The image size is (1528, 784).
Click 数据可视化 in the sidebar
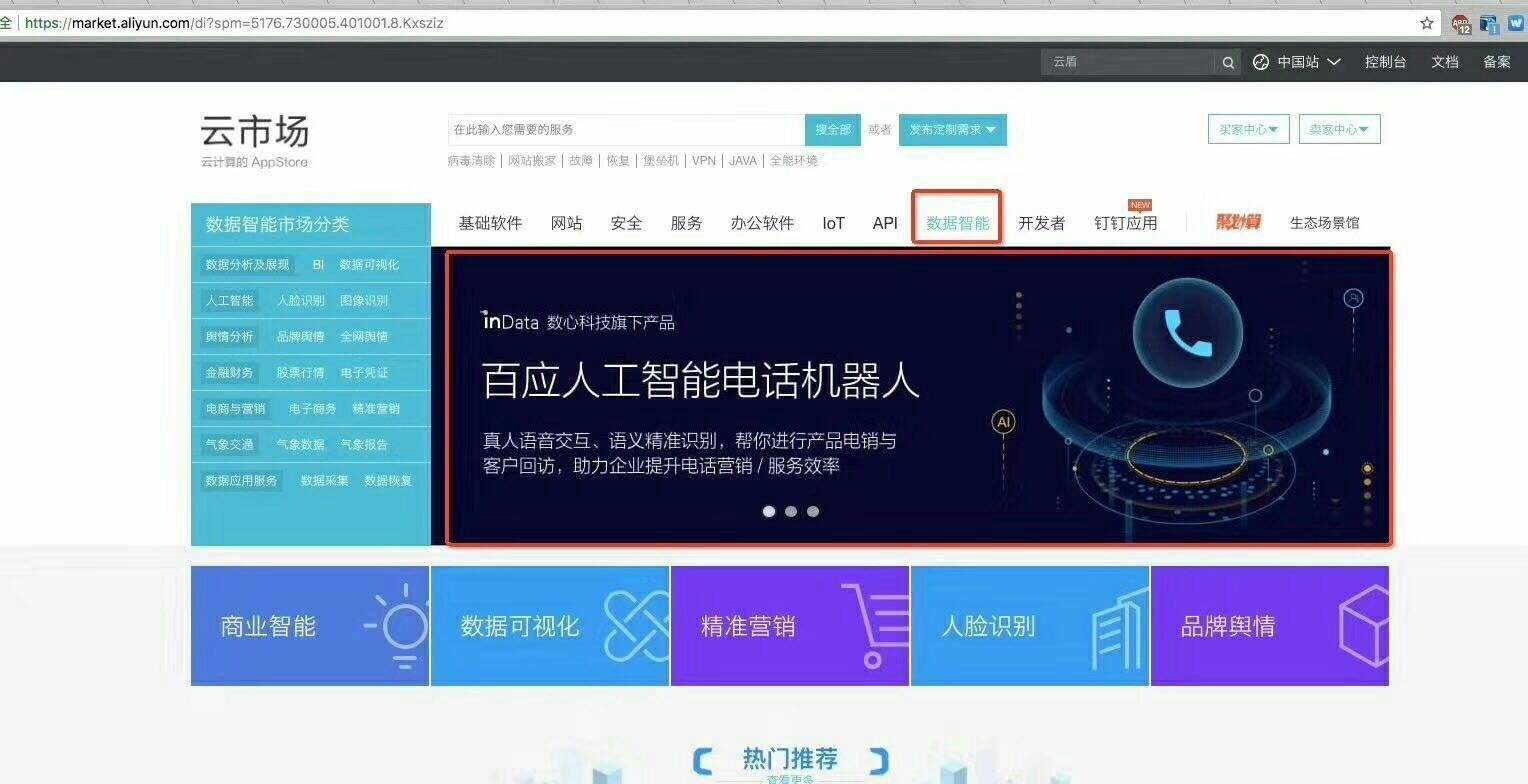(369, 265)
